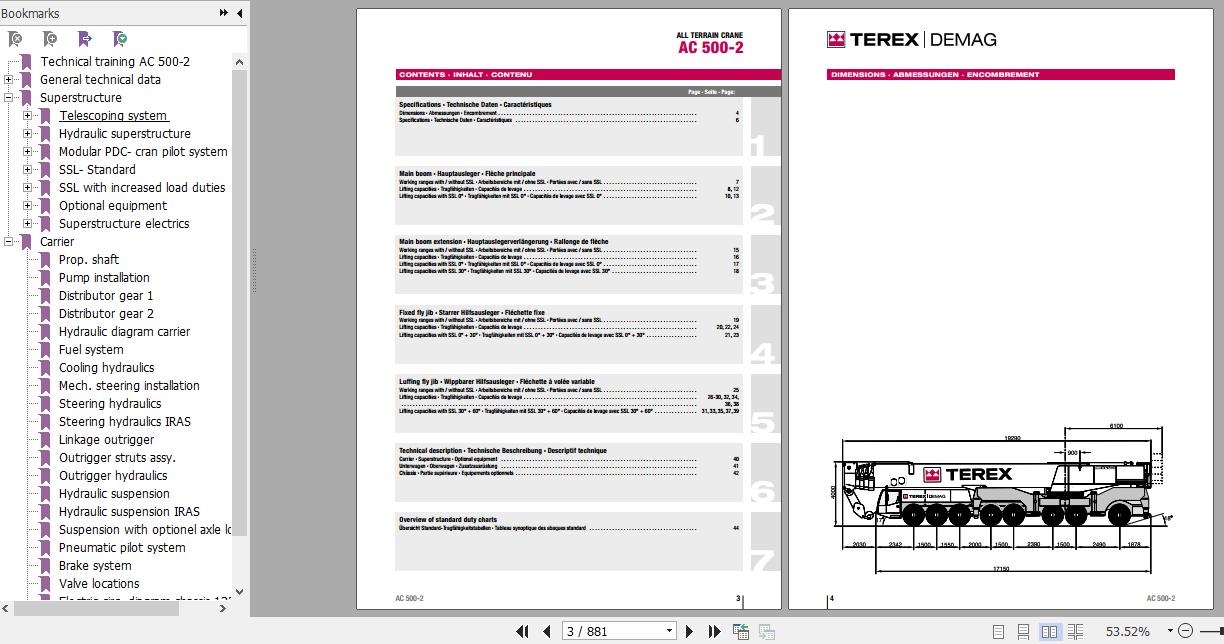1224x644 pixels.
Task: Open the zoom percentage dropdown
Action: coord(1170,630)
